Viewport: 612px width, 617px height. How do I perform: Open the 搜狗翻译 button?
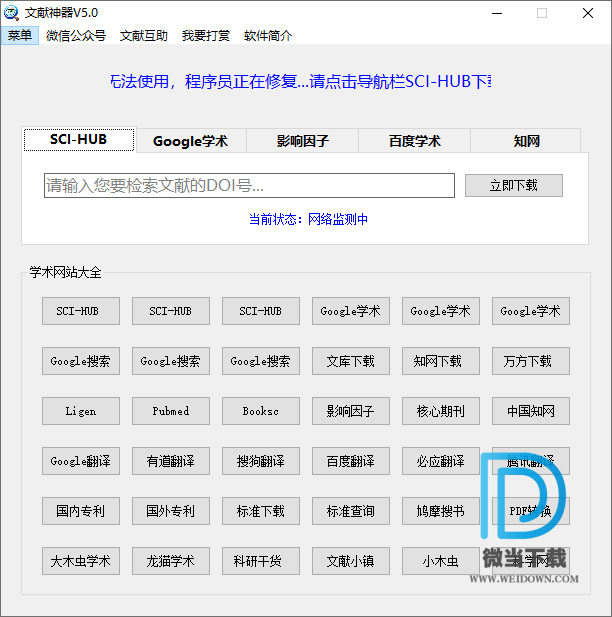[x=261, y=461]
